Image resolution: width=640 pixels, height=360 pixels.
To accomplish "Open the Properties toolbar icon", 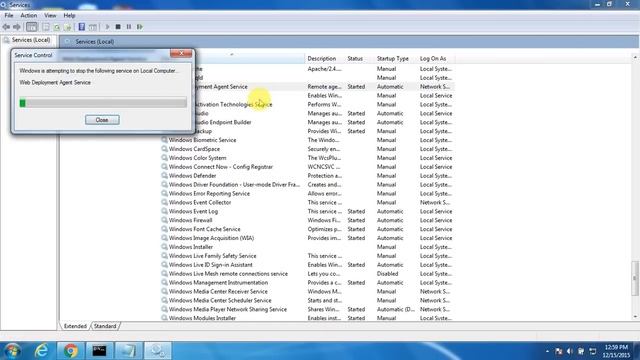I will (x=46, y=27).
